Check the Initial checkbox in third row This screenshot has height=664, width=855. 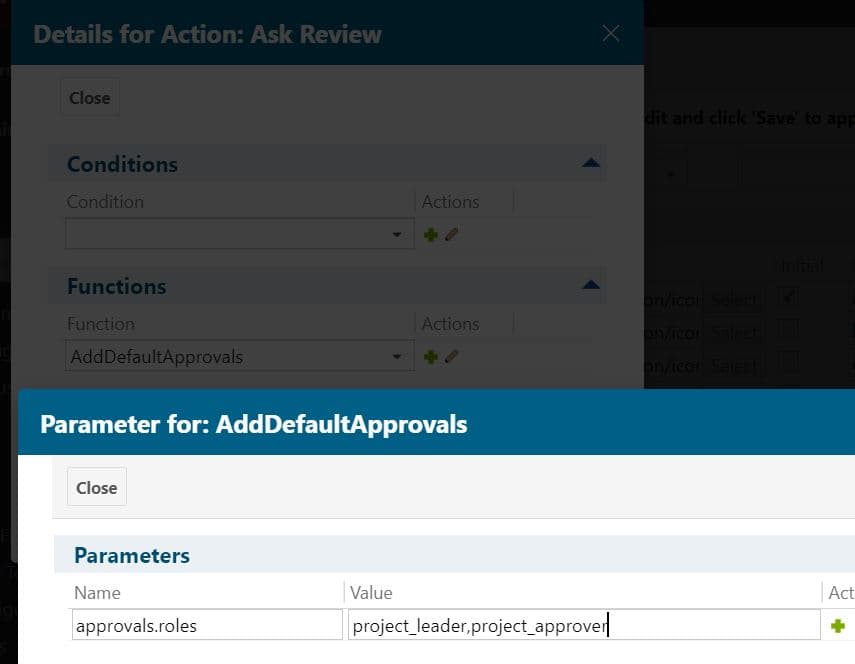(x=789, y=366)
